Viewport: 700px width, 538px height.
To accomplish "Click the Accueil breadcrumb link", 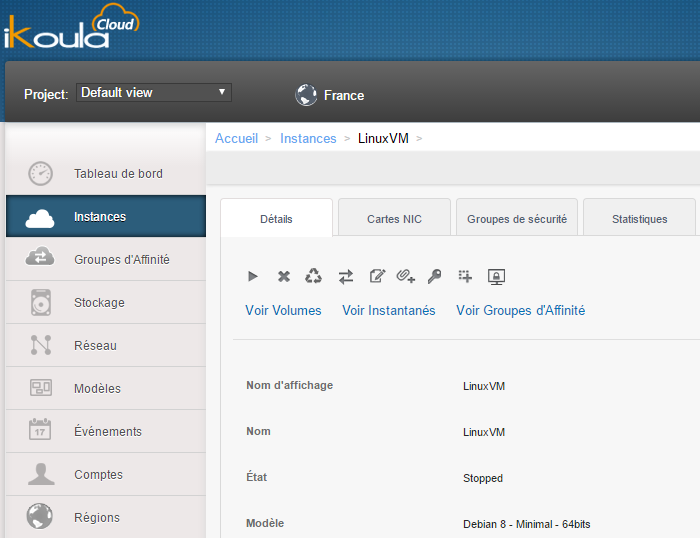I will tap(236, 138).
